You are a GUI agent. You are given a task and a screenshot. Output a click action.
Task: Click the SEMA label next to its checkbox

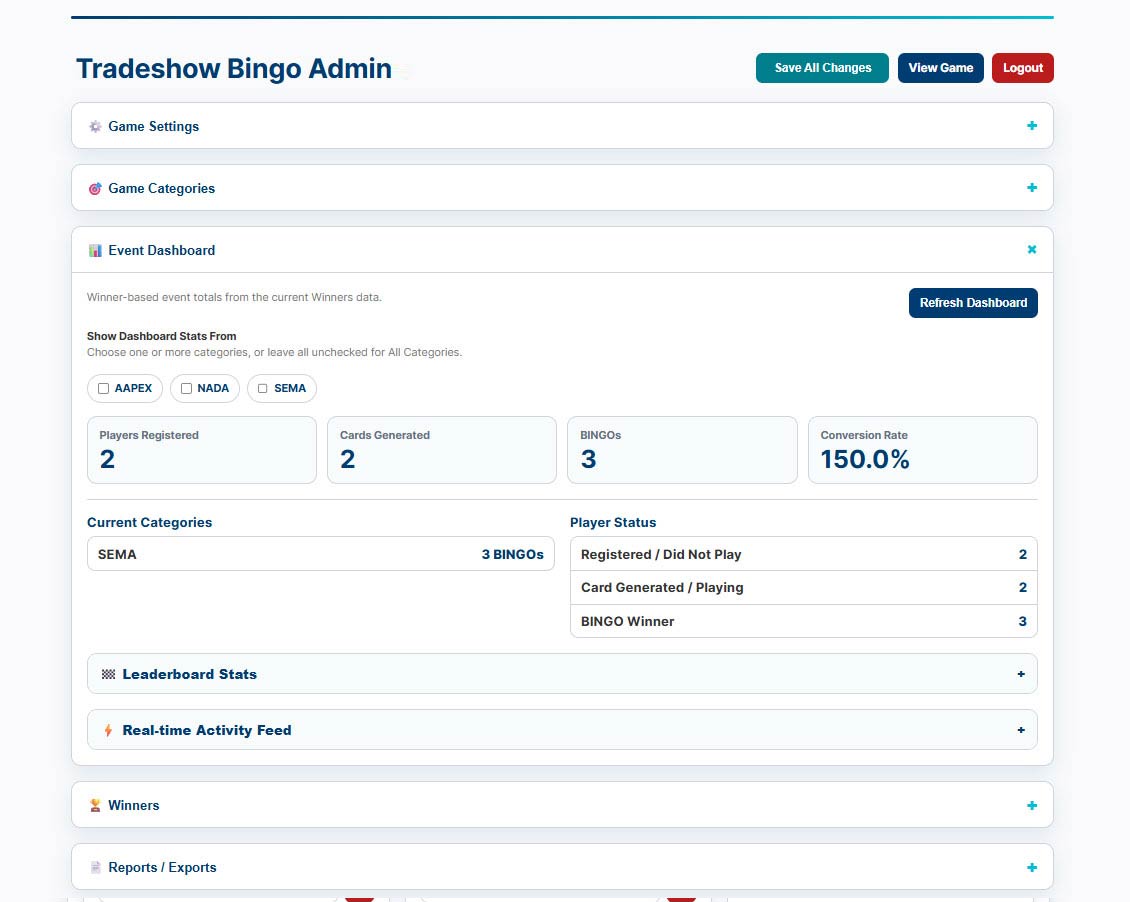(x=290, y=388)
